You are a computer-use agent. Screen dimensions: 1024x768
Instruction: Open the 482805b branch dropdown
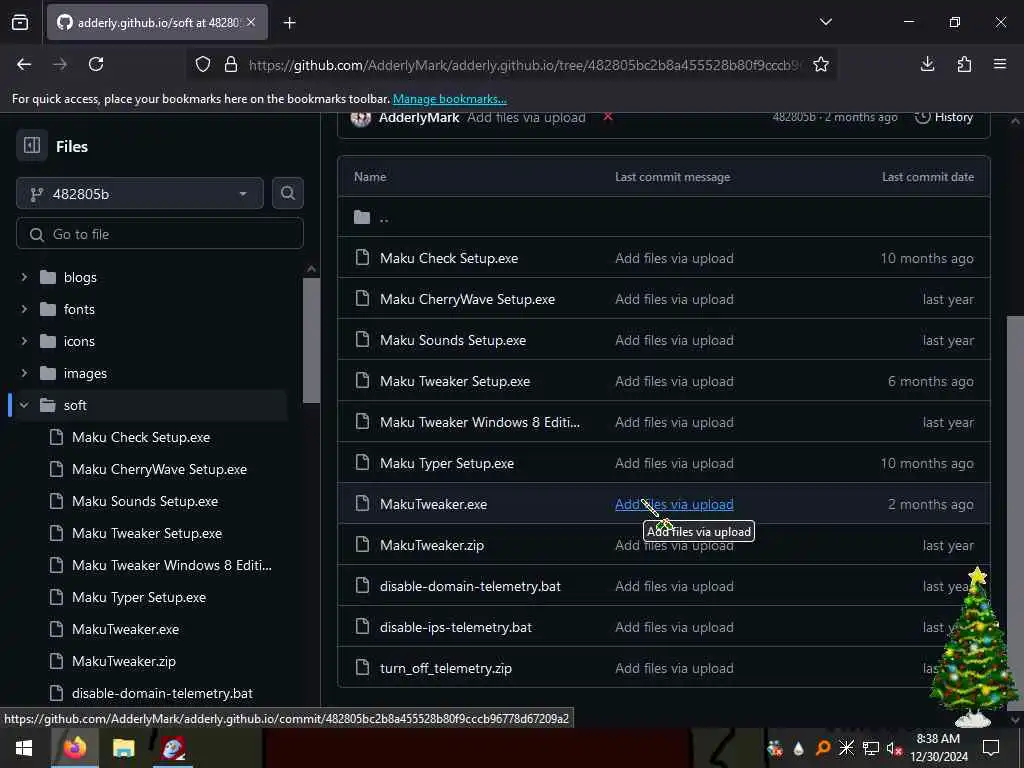140,193
